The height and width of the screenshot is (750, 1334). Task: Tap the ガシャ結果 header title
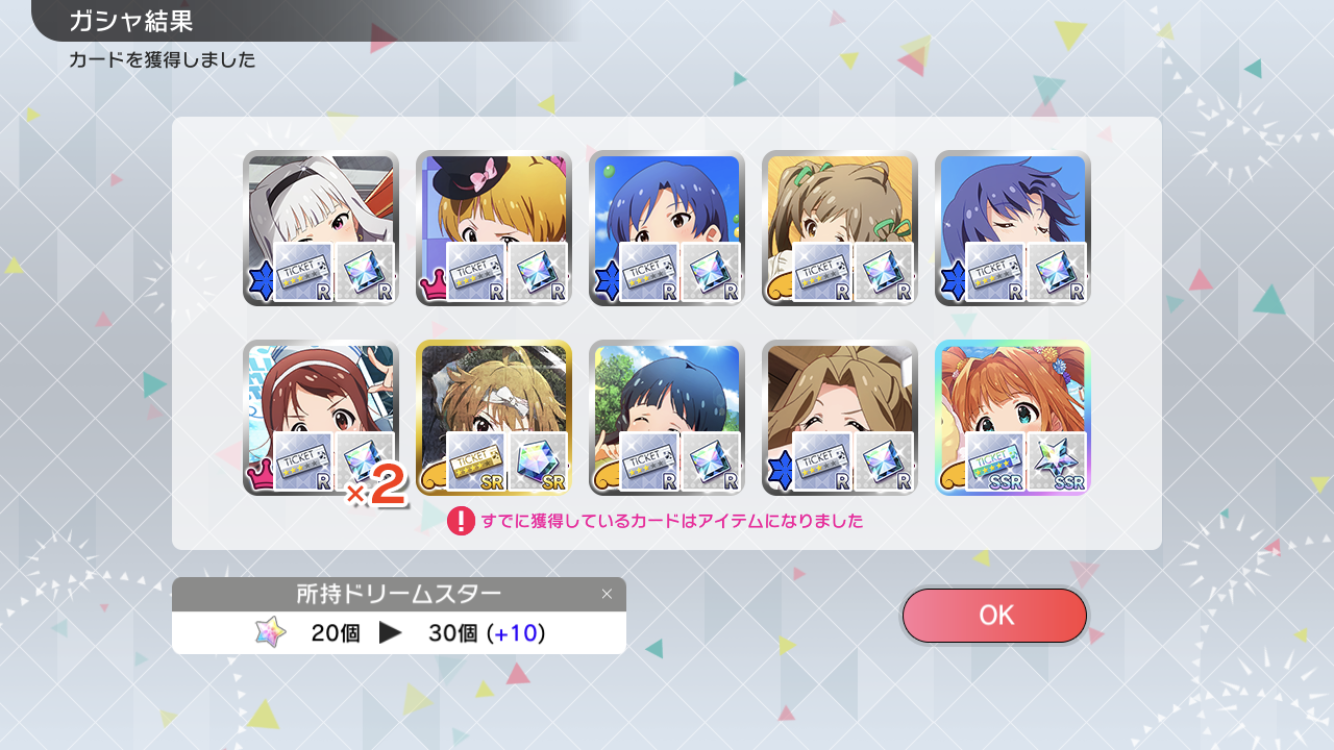(131, 20)
